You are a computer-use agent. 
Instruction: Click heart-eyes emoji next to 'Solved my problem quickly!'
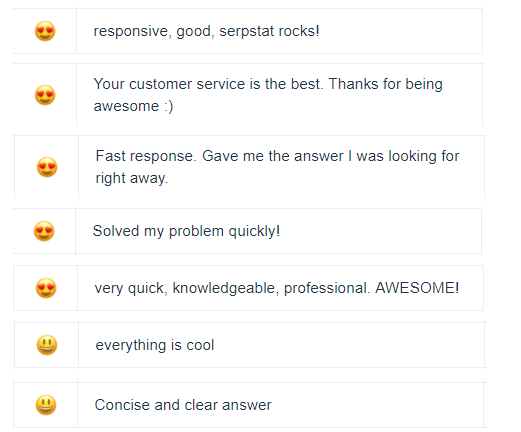44,231
